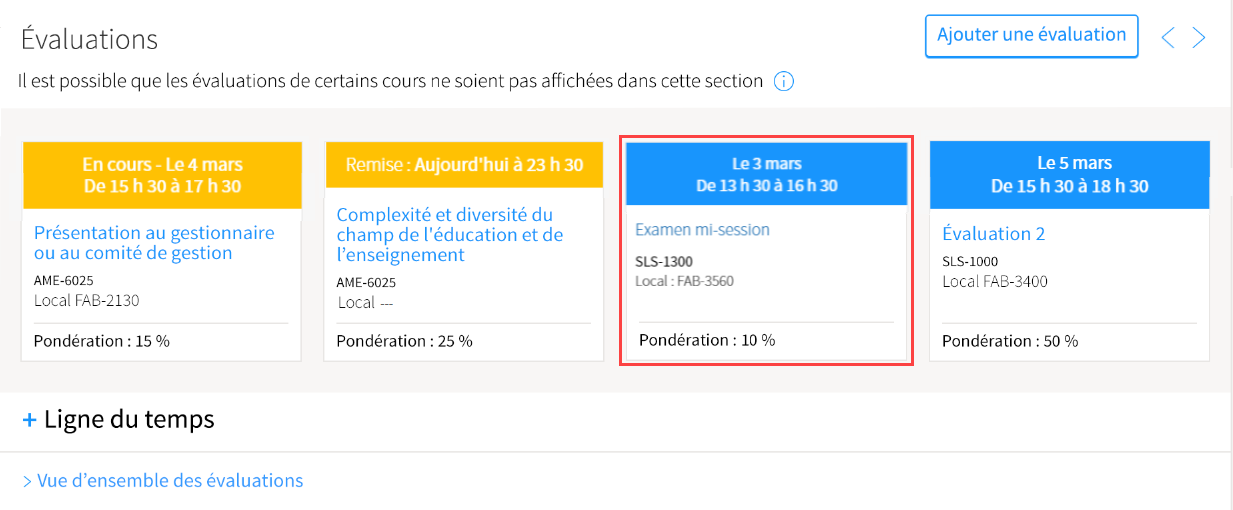Click the Évaluations section heading

click(90, 40)
